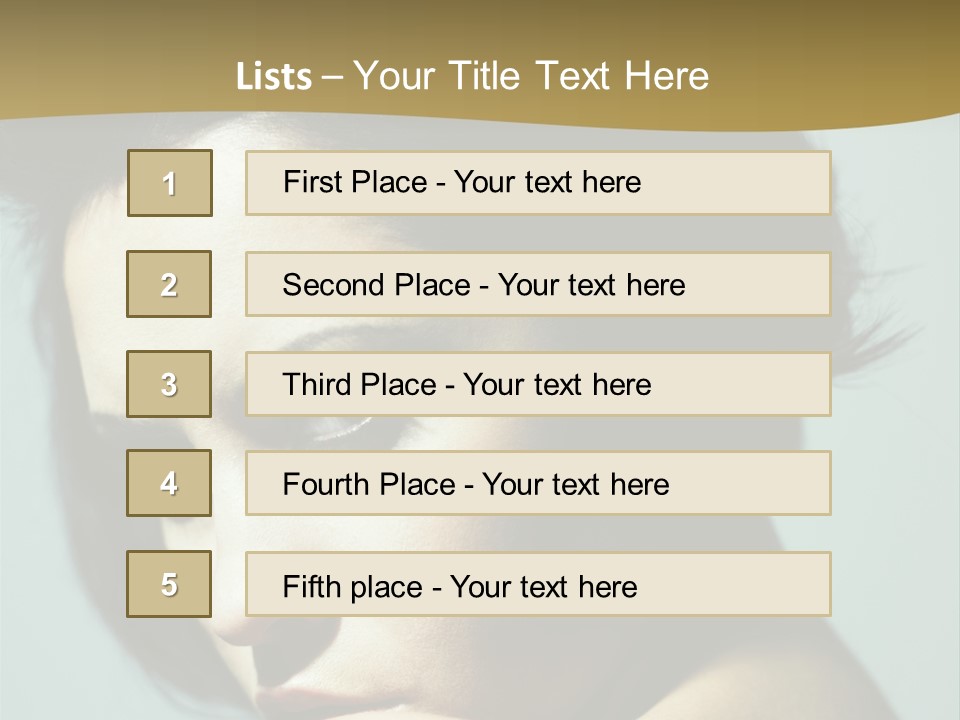Viewport: 960px width, 720px height.
Task: Select the Third Place text box
Action: [x=538, y=384]
